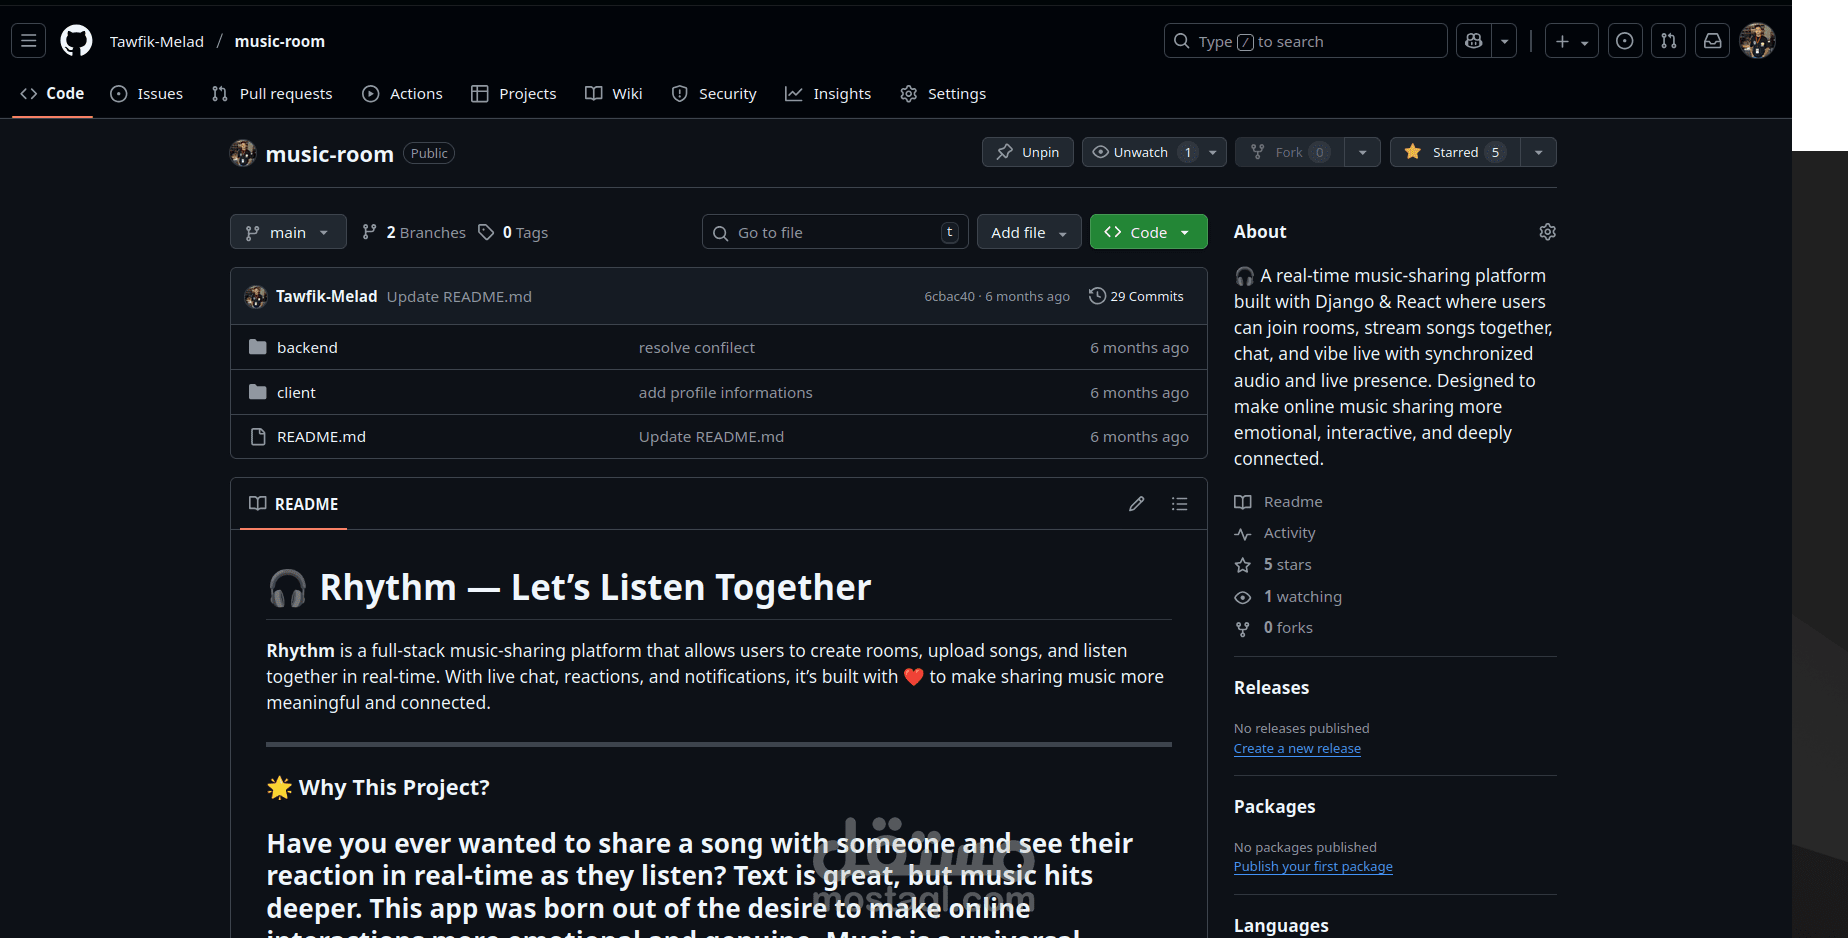Open the user profile avatar menu
Image resolution: width=1848 pixels, height=938 pixels.
[1757, 41]
